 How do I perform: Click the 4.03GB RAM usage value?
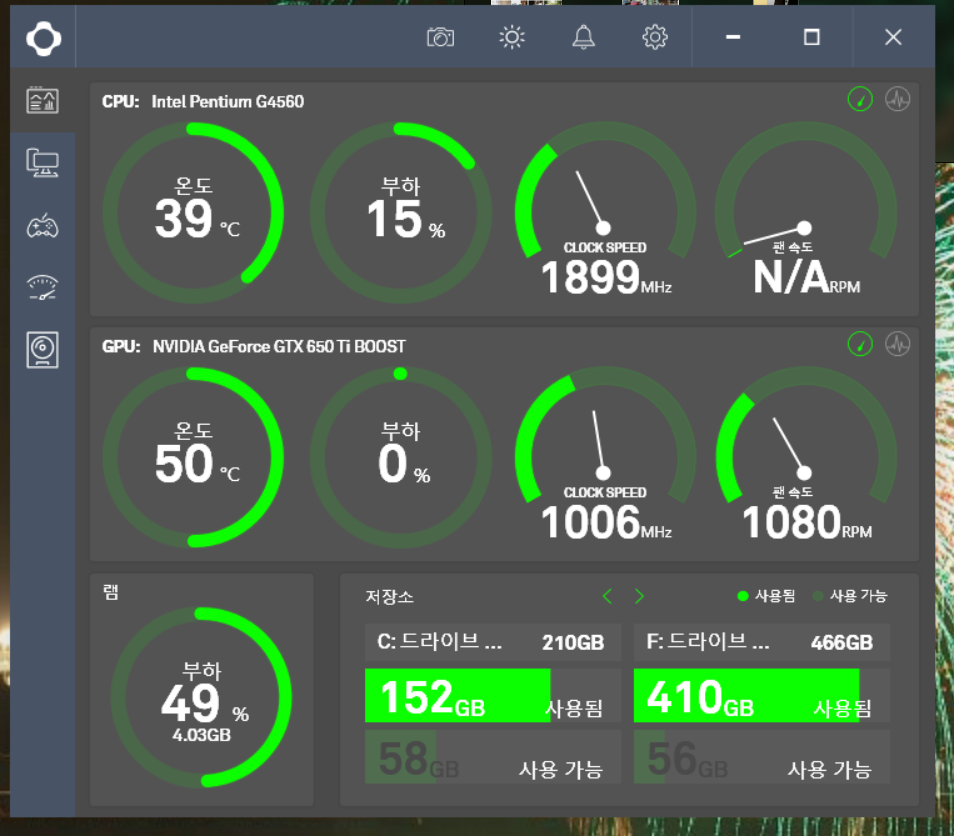201,735
